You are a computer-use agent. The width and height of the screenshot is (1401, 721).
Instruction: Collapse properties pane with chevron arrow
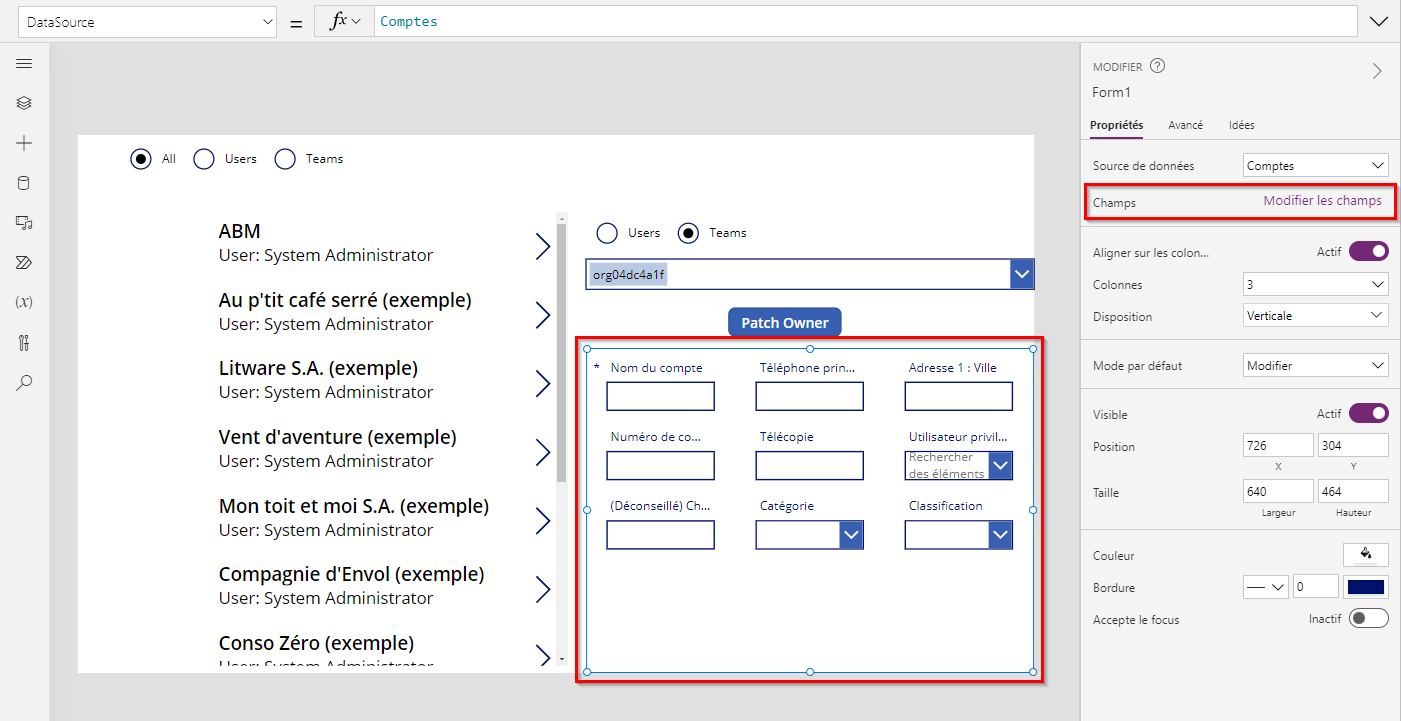1377,70
